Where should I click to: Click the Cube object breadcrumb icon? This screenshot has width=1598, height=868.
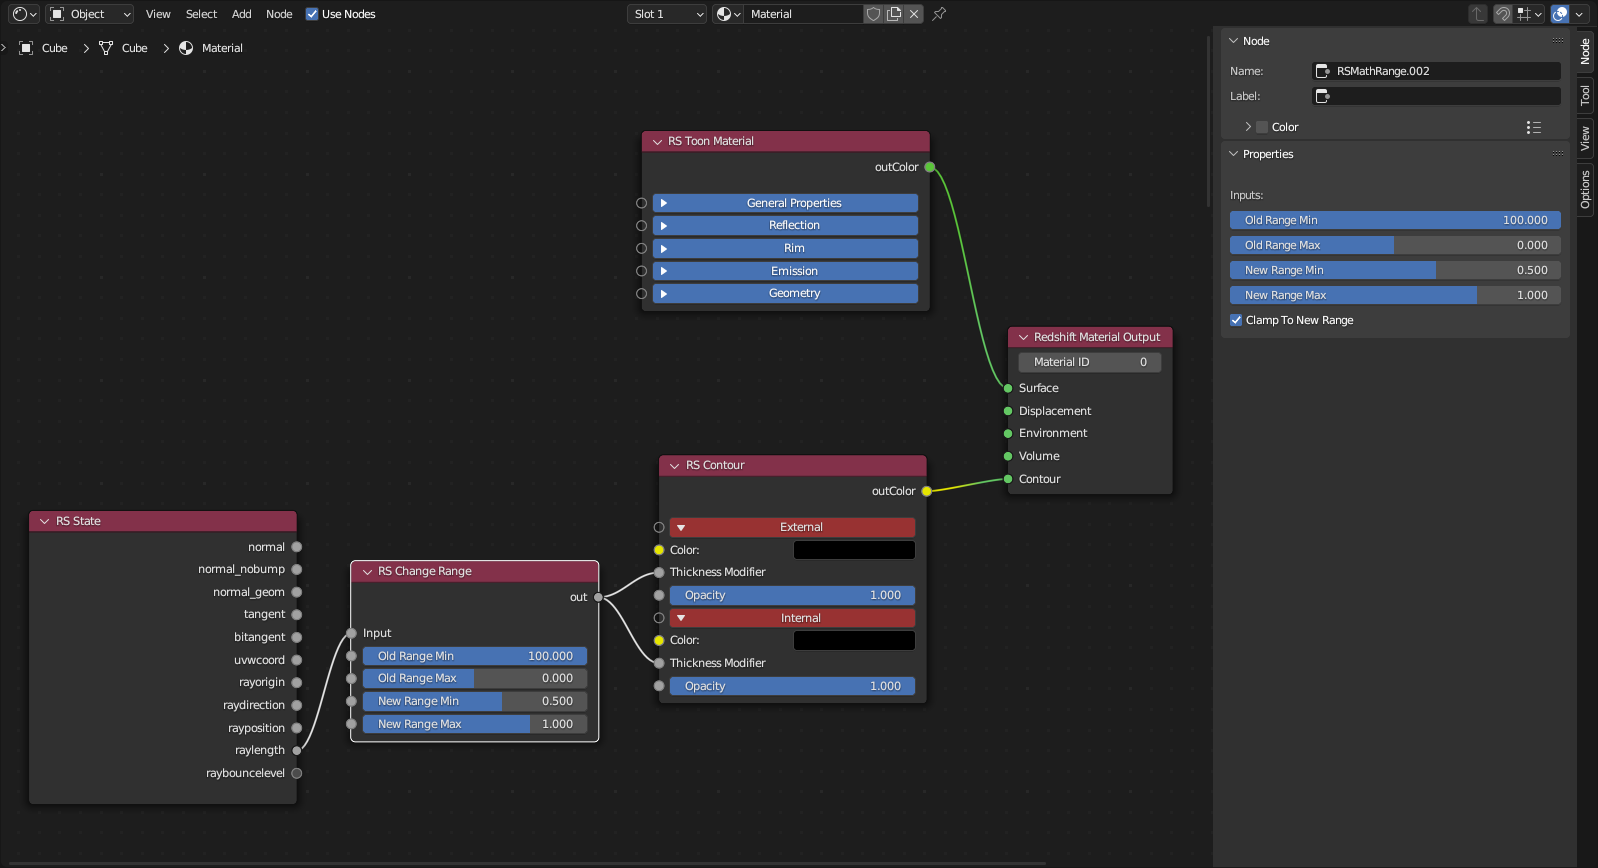[x=27, y=48]
